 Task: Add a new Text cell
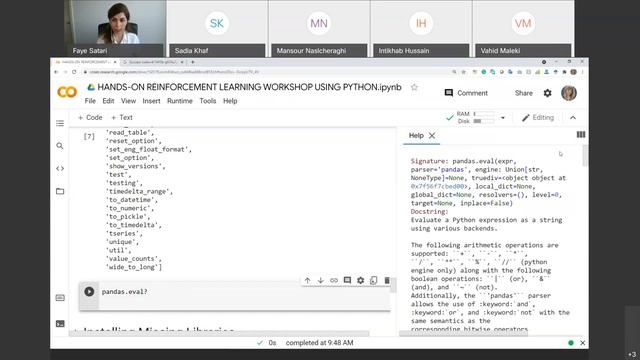122,118
